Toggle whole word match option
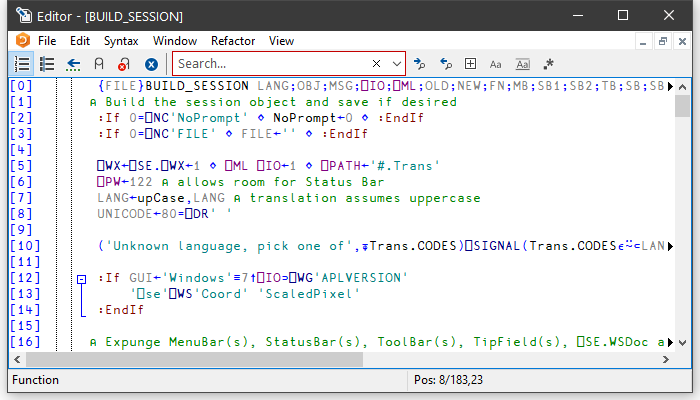 (x=522, y=64)
